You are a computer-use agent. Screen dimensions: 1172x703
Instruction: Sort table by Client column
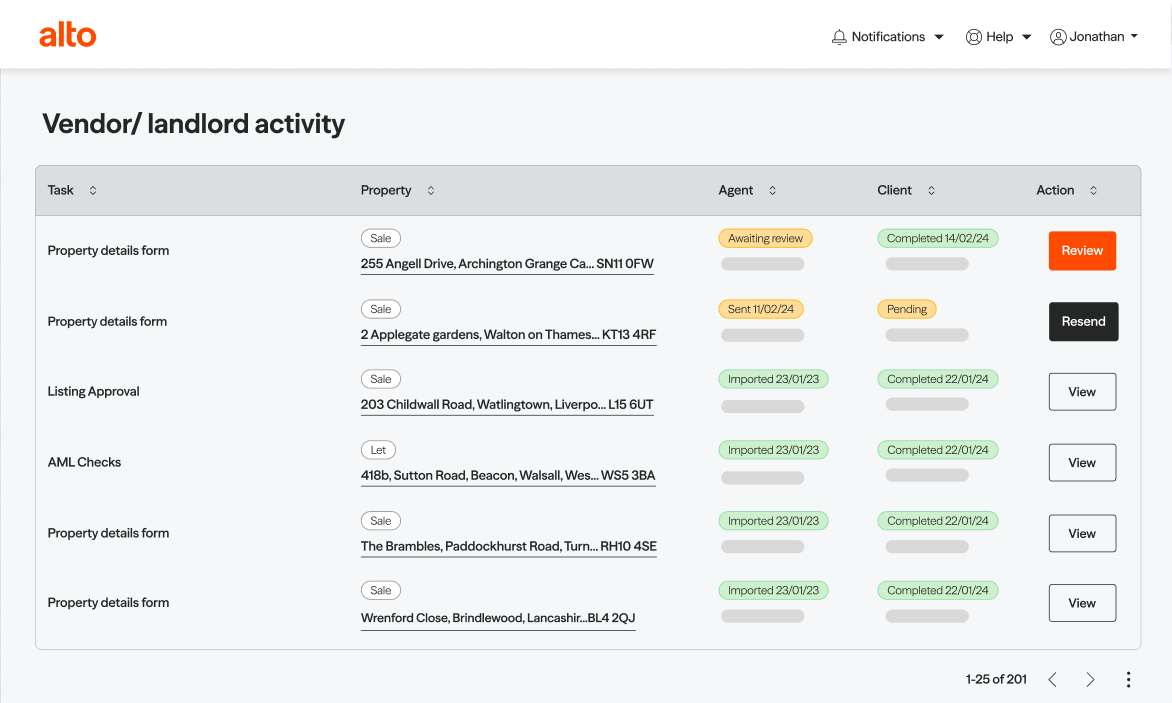tap(931, 190)
